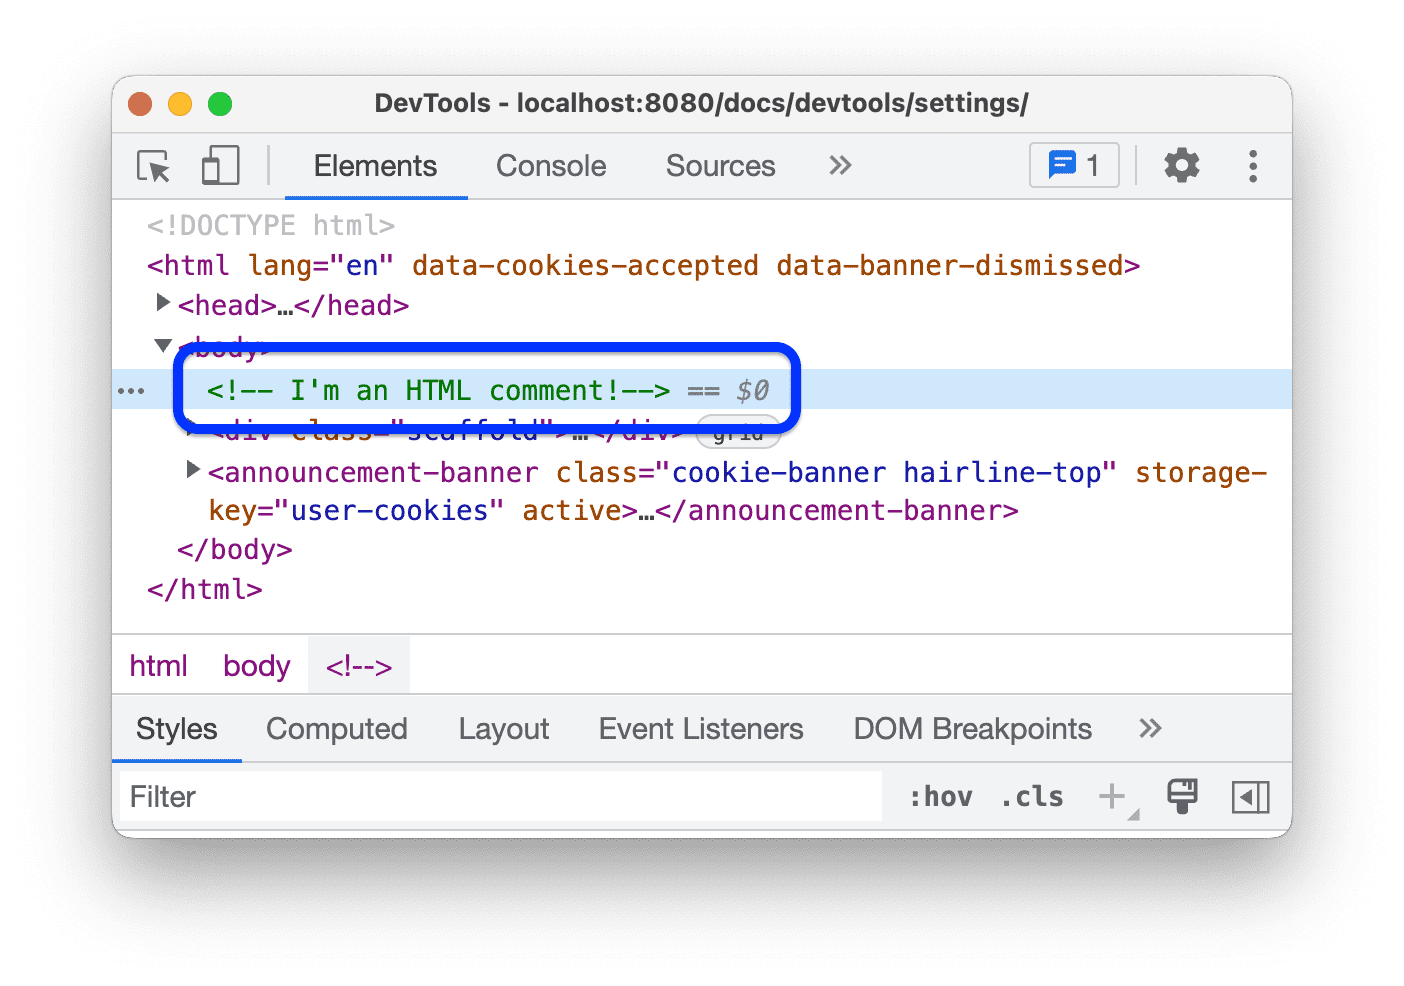Open the Issues counter message icon
1404x986 pixels.
1073,166
